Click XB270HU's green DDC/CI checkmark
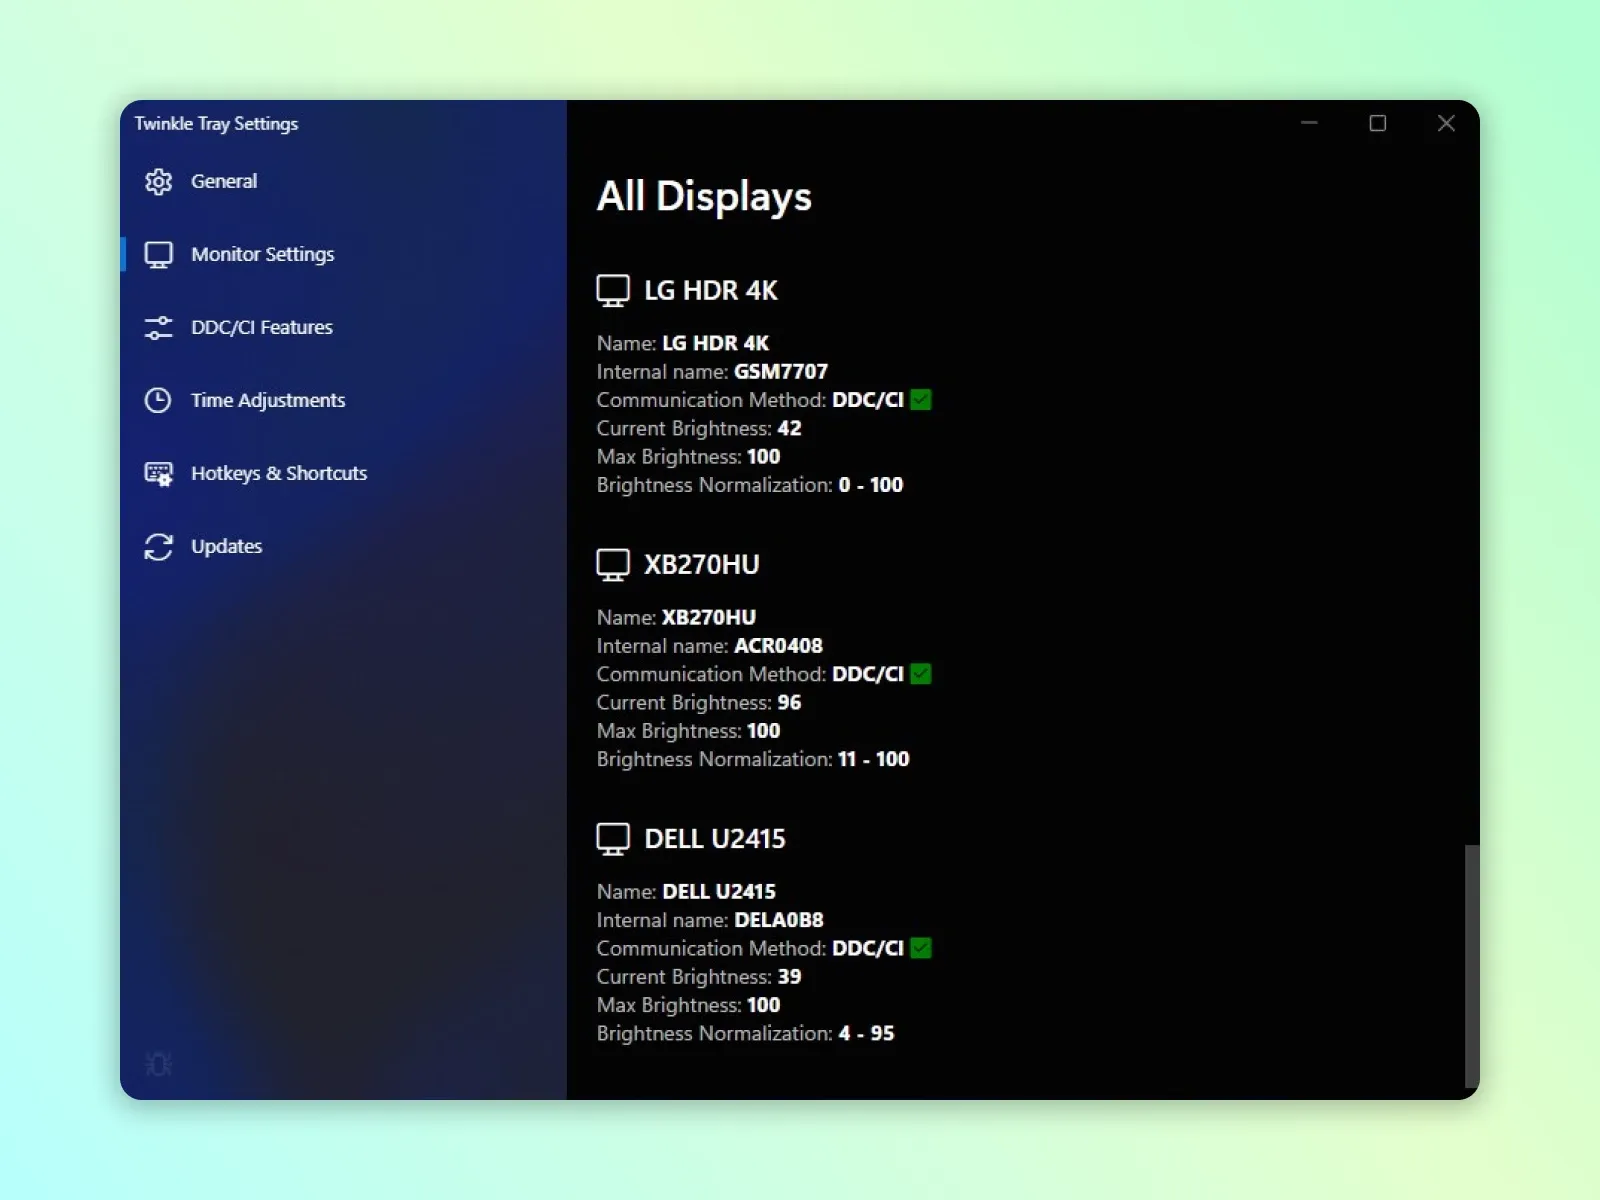The image size is (1600, 1200). click(x=921, y=674)
